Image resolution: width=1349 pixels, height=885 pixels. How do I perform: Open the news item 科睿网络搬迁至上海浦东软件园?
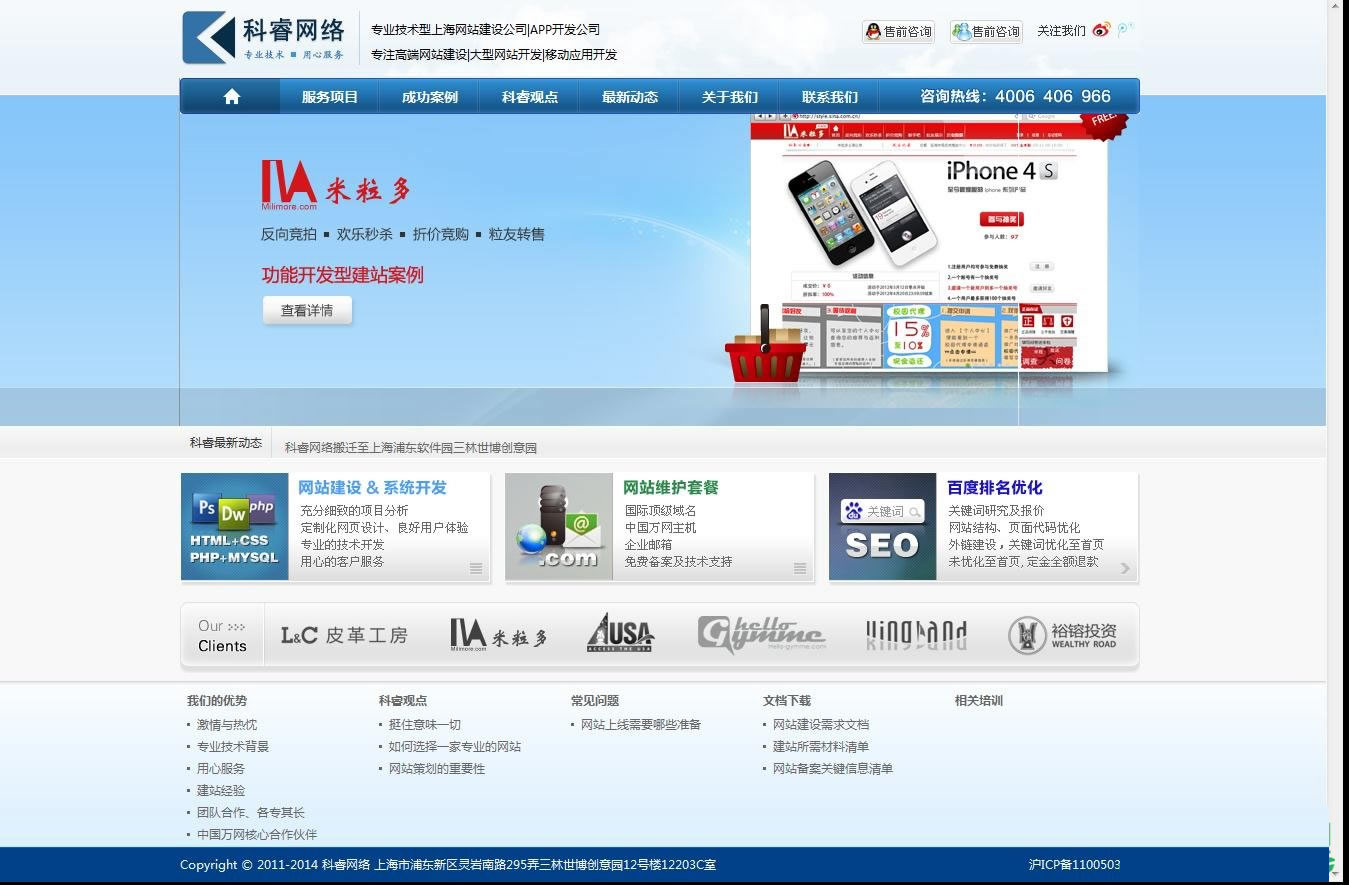click(411, 447)
